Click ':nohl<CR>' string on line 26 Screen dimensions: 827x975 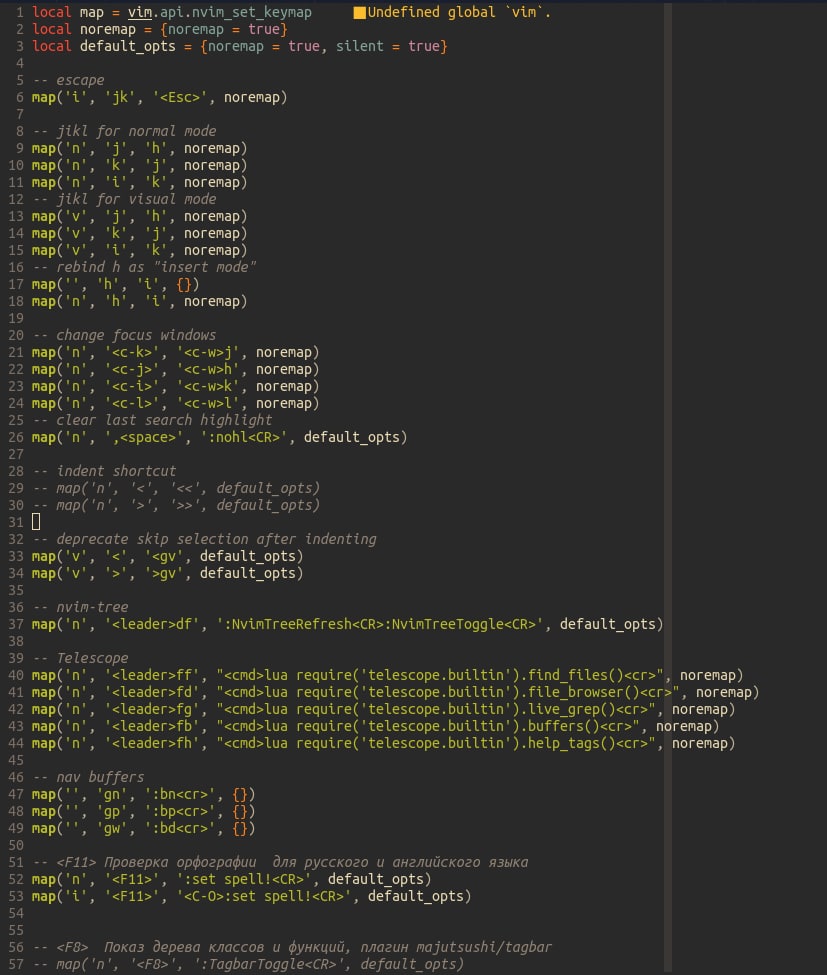click(x=244, y=437)
